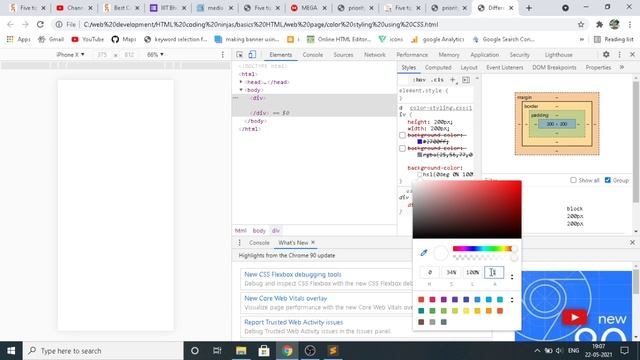Bookmark this page with star icon
Viewport: 640px width, 360px height.
581,24
